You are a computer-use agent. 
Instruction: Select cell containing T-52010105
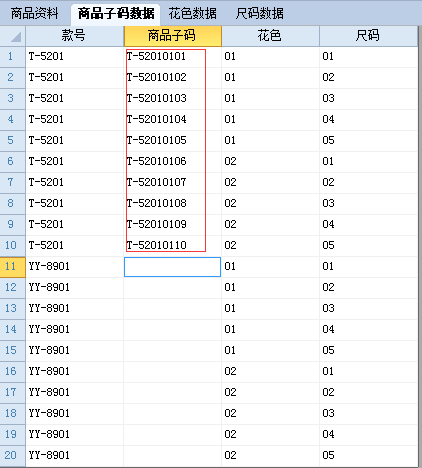point(172,141)
